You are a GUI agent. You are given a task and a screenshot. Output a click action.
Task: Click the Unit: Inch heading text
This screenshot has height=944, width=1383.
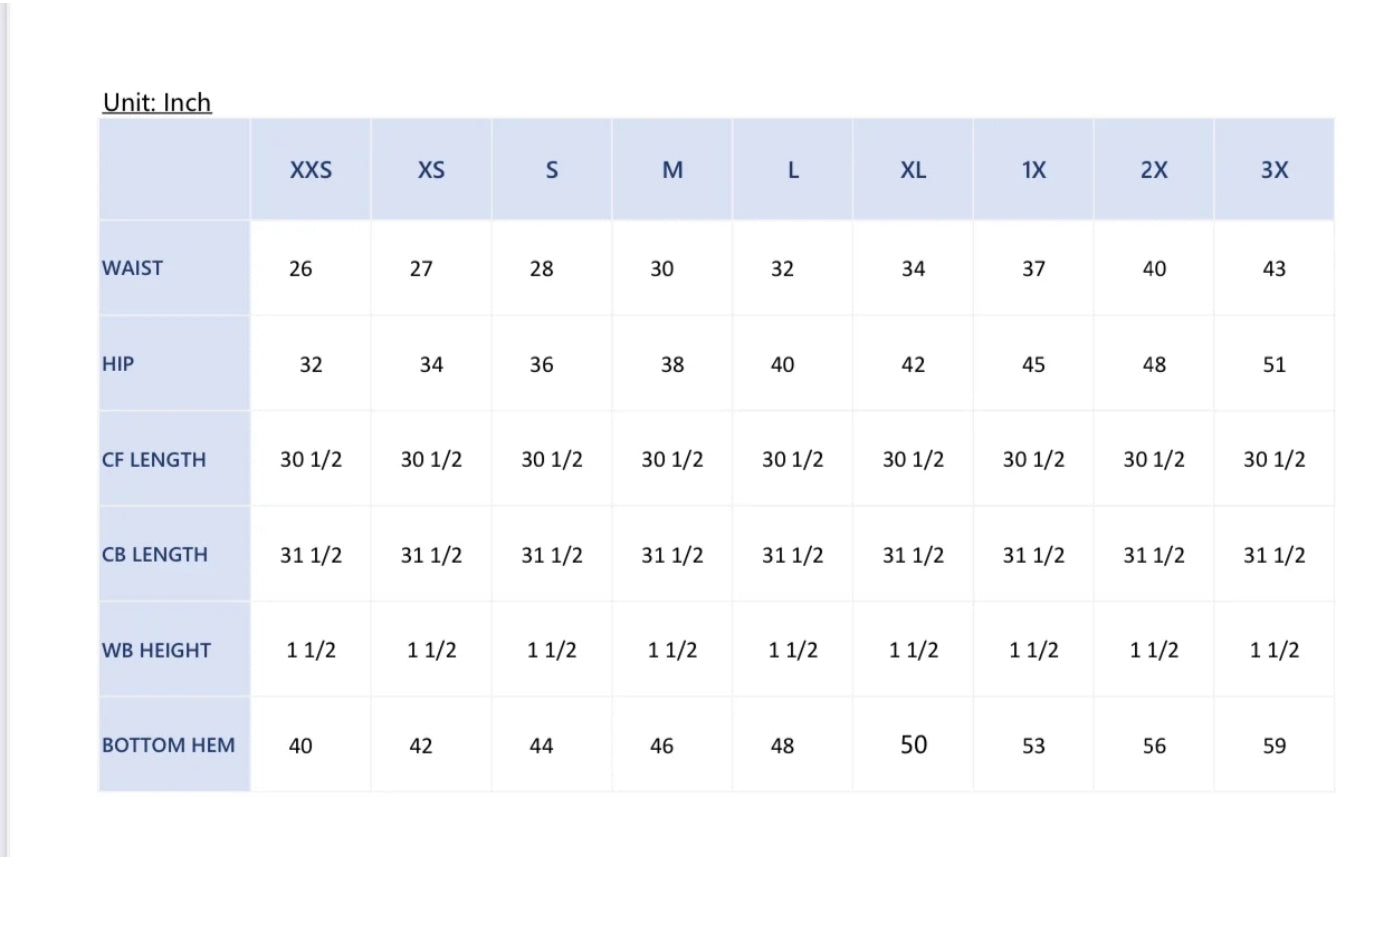[157, 102]
